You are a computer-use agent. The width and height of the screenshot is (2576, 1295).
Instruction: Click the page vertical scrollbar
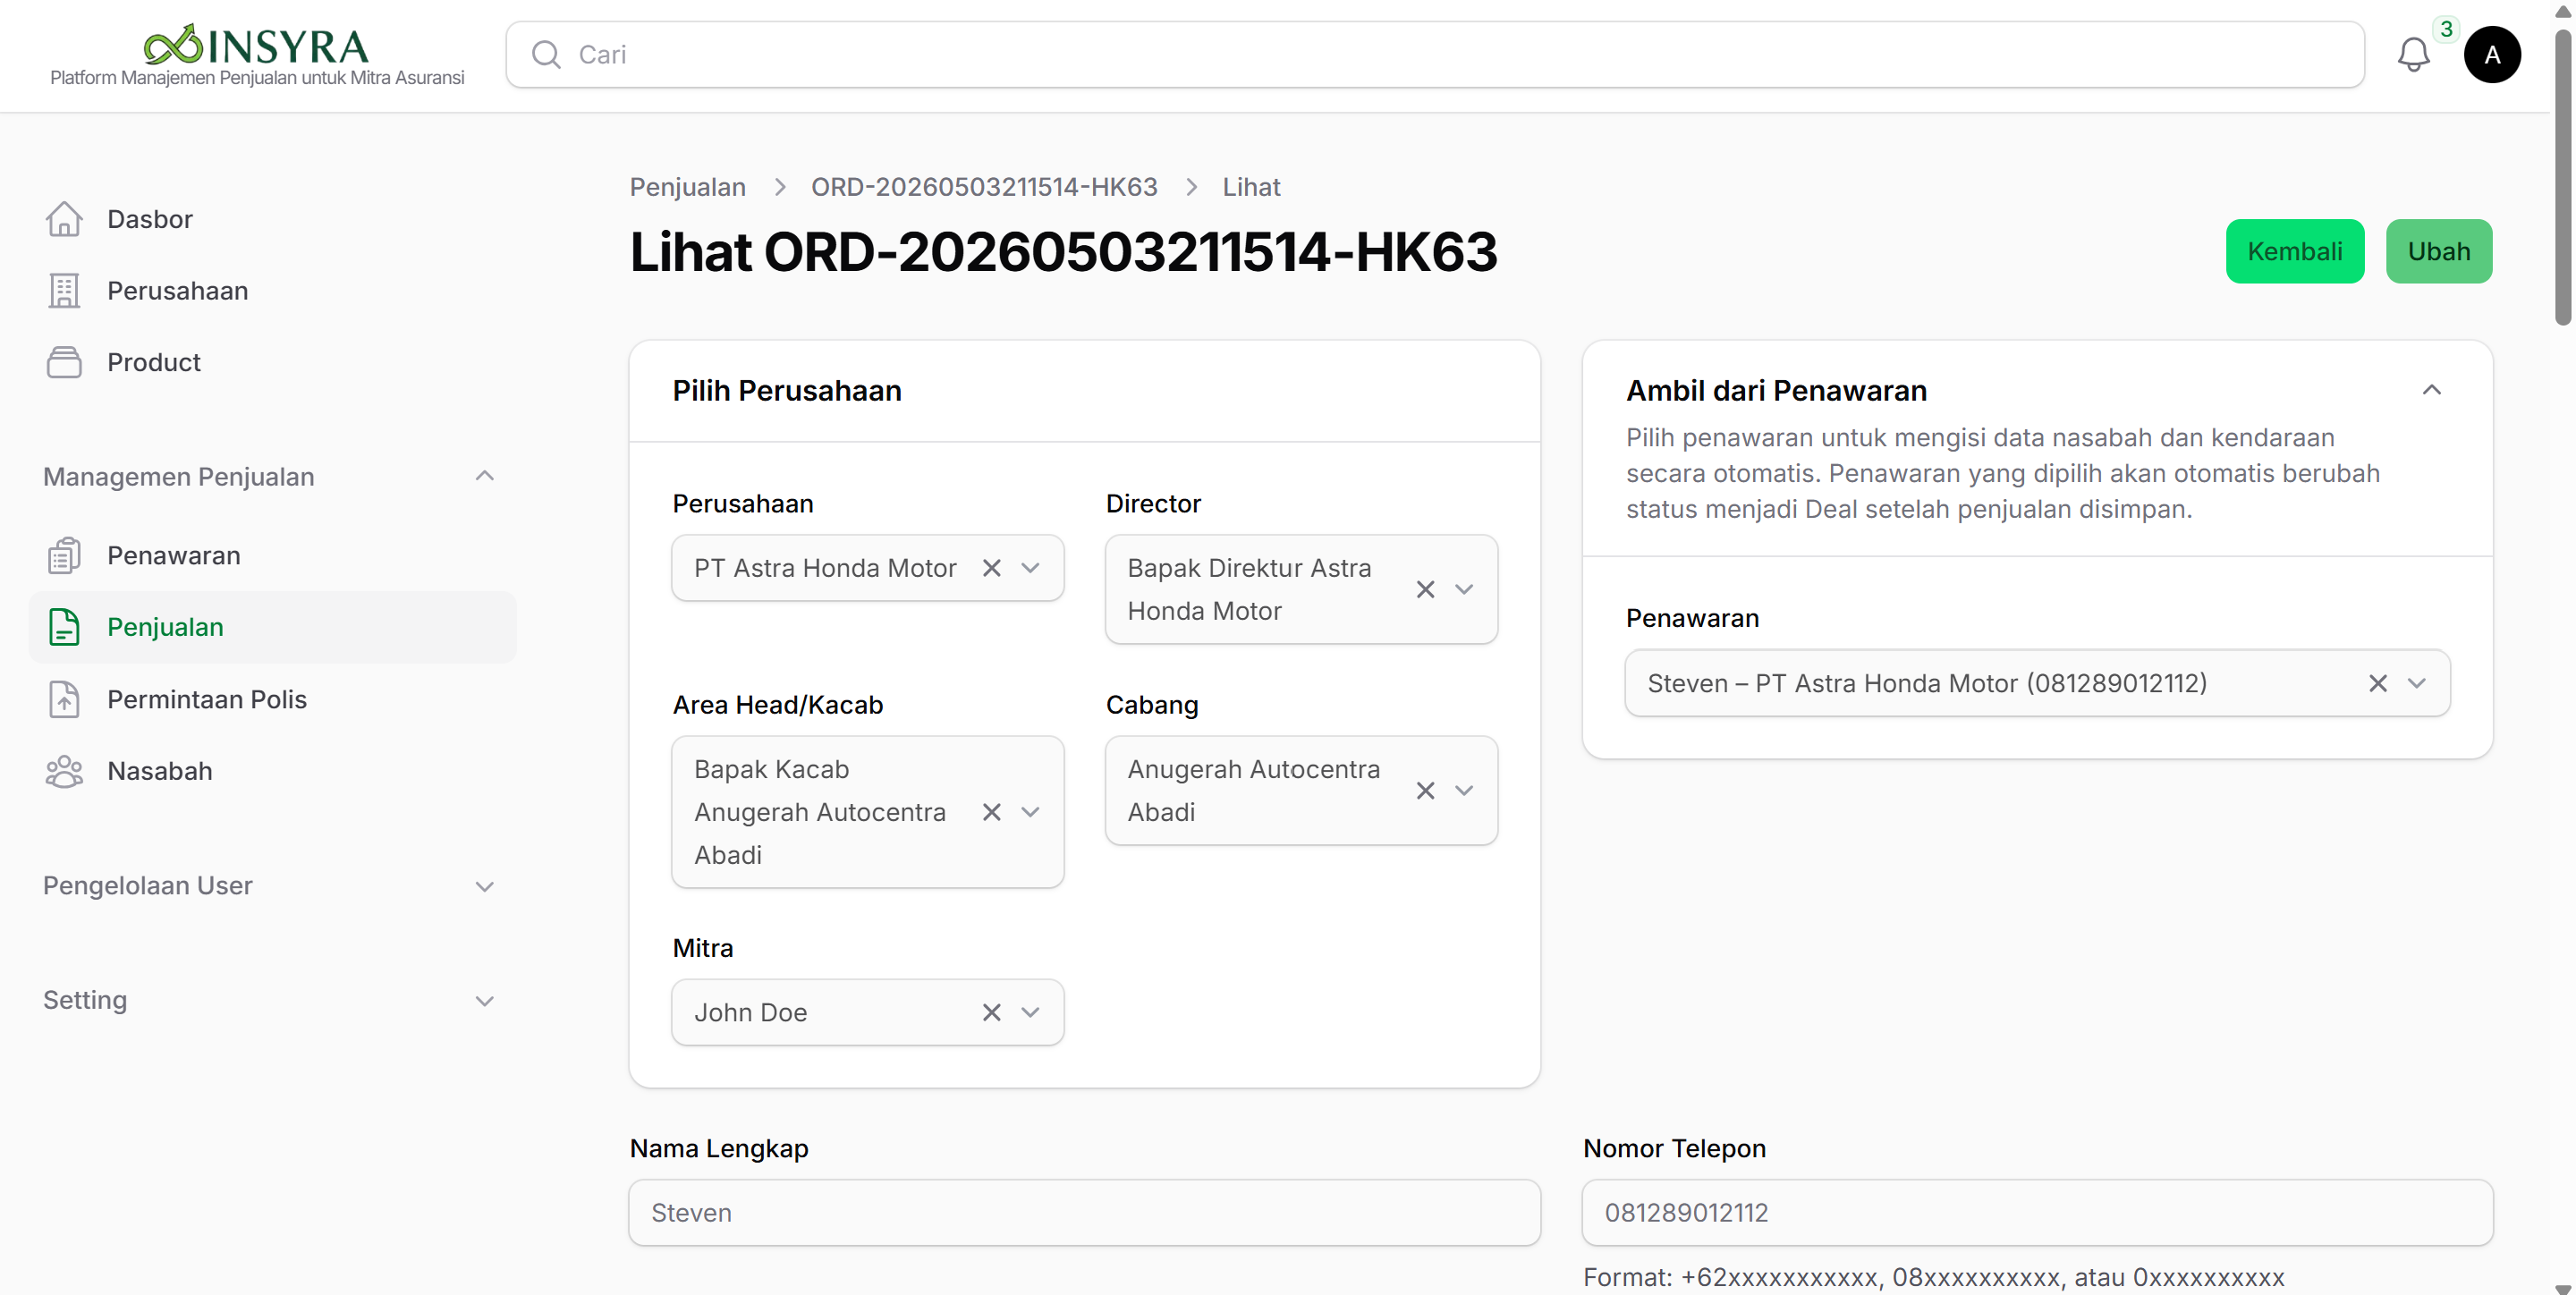tap(2563, 176)
